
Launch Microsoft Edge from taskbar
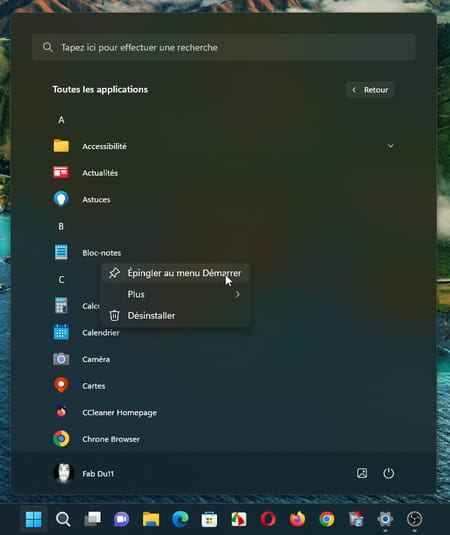click(180, 519)
